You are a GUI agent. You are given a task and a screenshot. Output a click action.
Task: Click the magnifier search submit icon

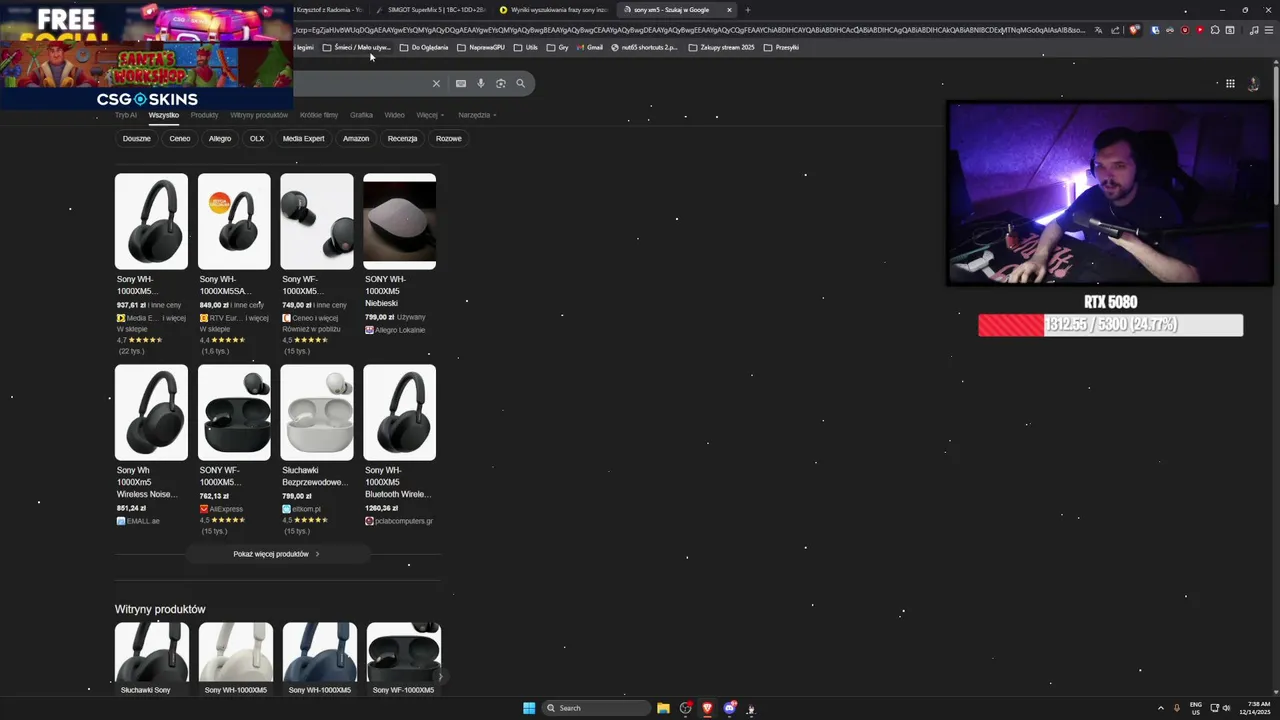coord(521,83)
